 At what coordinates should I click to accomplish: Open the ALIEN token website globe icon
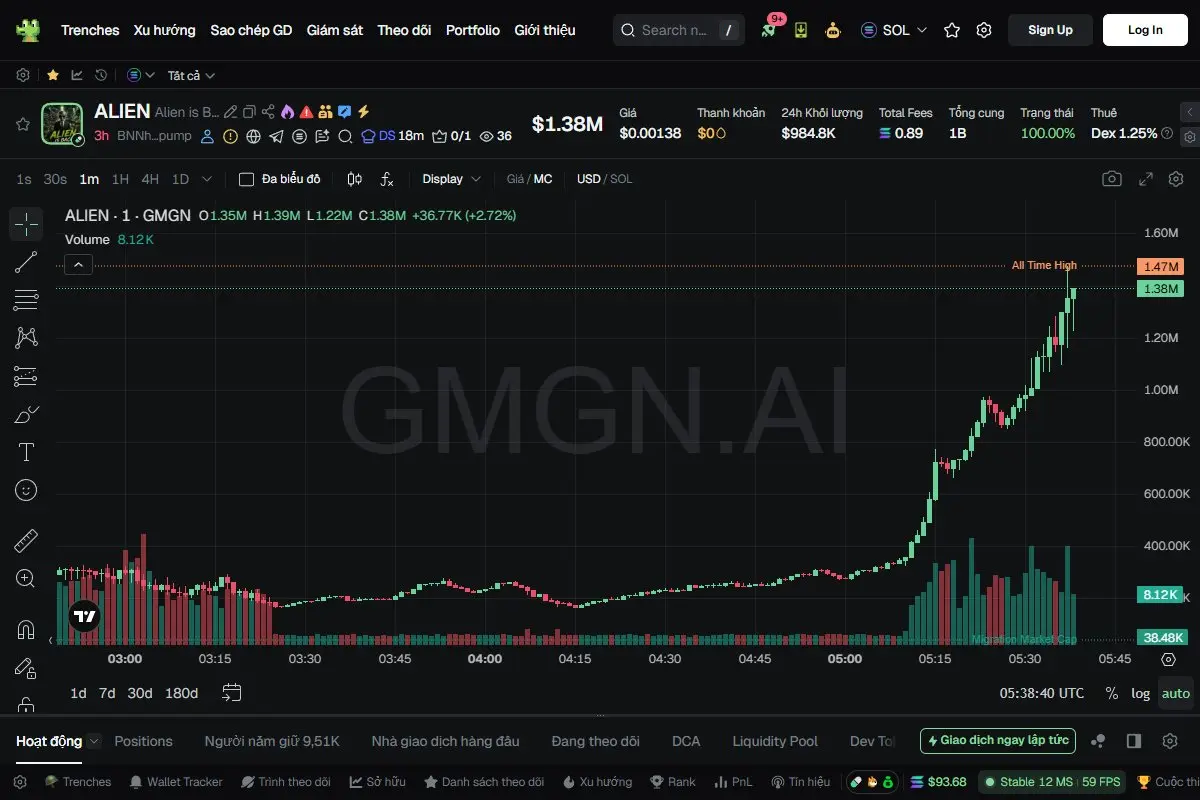tap(253, 136)
